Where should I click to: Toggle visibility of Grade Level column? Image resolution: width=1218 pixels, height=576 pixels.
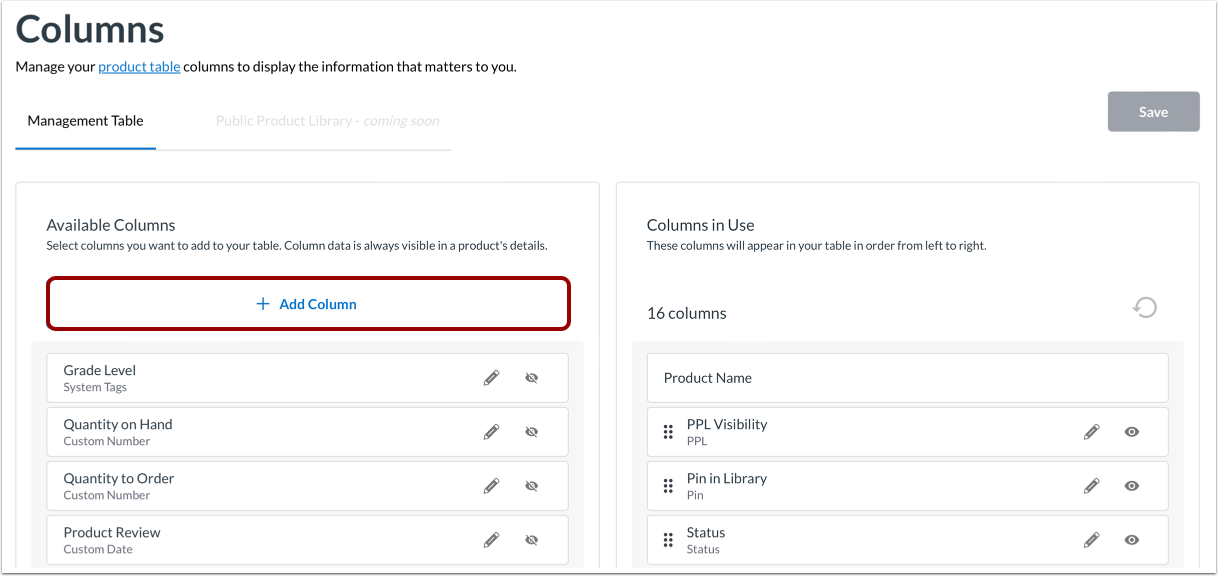tap(531, 377)
